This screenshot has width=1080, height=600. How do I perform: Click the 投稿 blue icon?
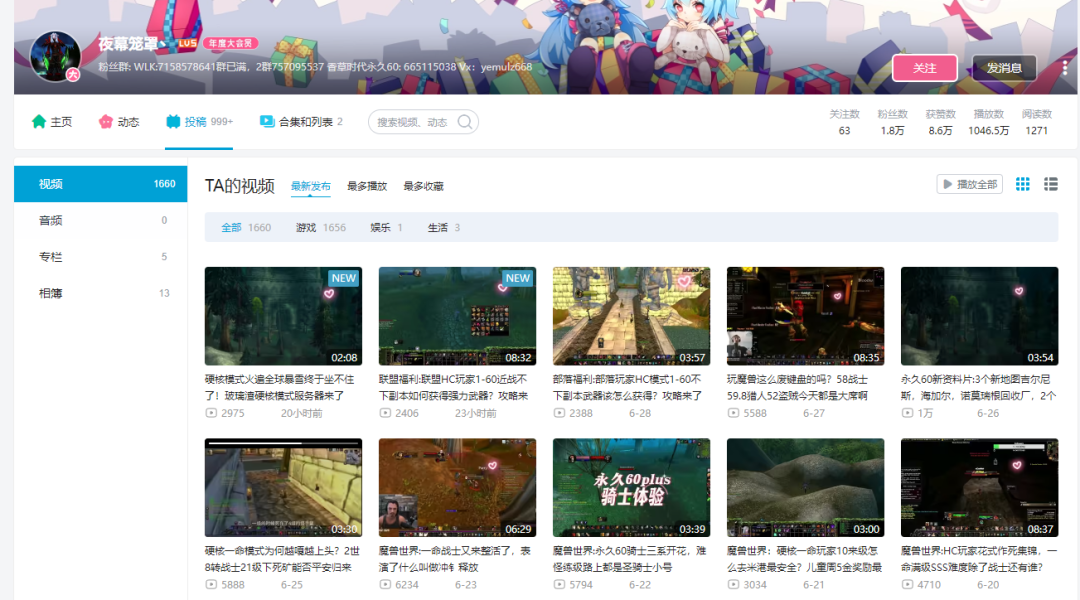(x=173, y=122)
